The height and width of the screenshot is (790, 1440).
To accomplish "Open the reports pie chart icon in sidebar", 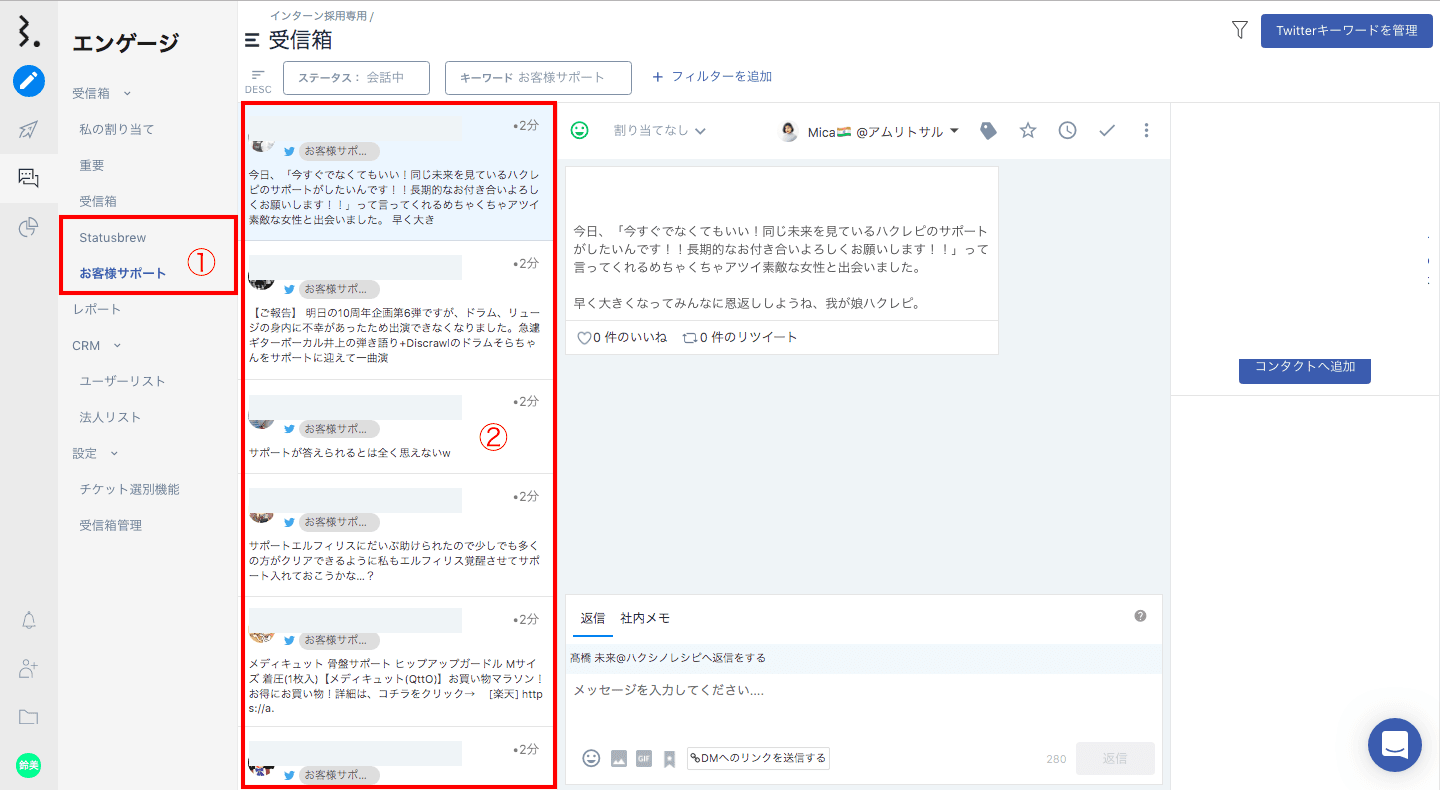I will (29, 229).
